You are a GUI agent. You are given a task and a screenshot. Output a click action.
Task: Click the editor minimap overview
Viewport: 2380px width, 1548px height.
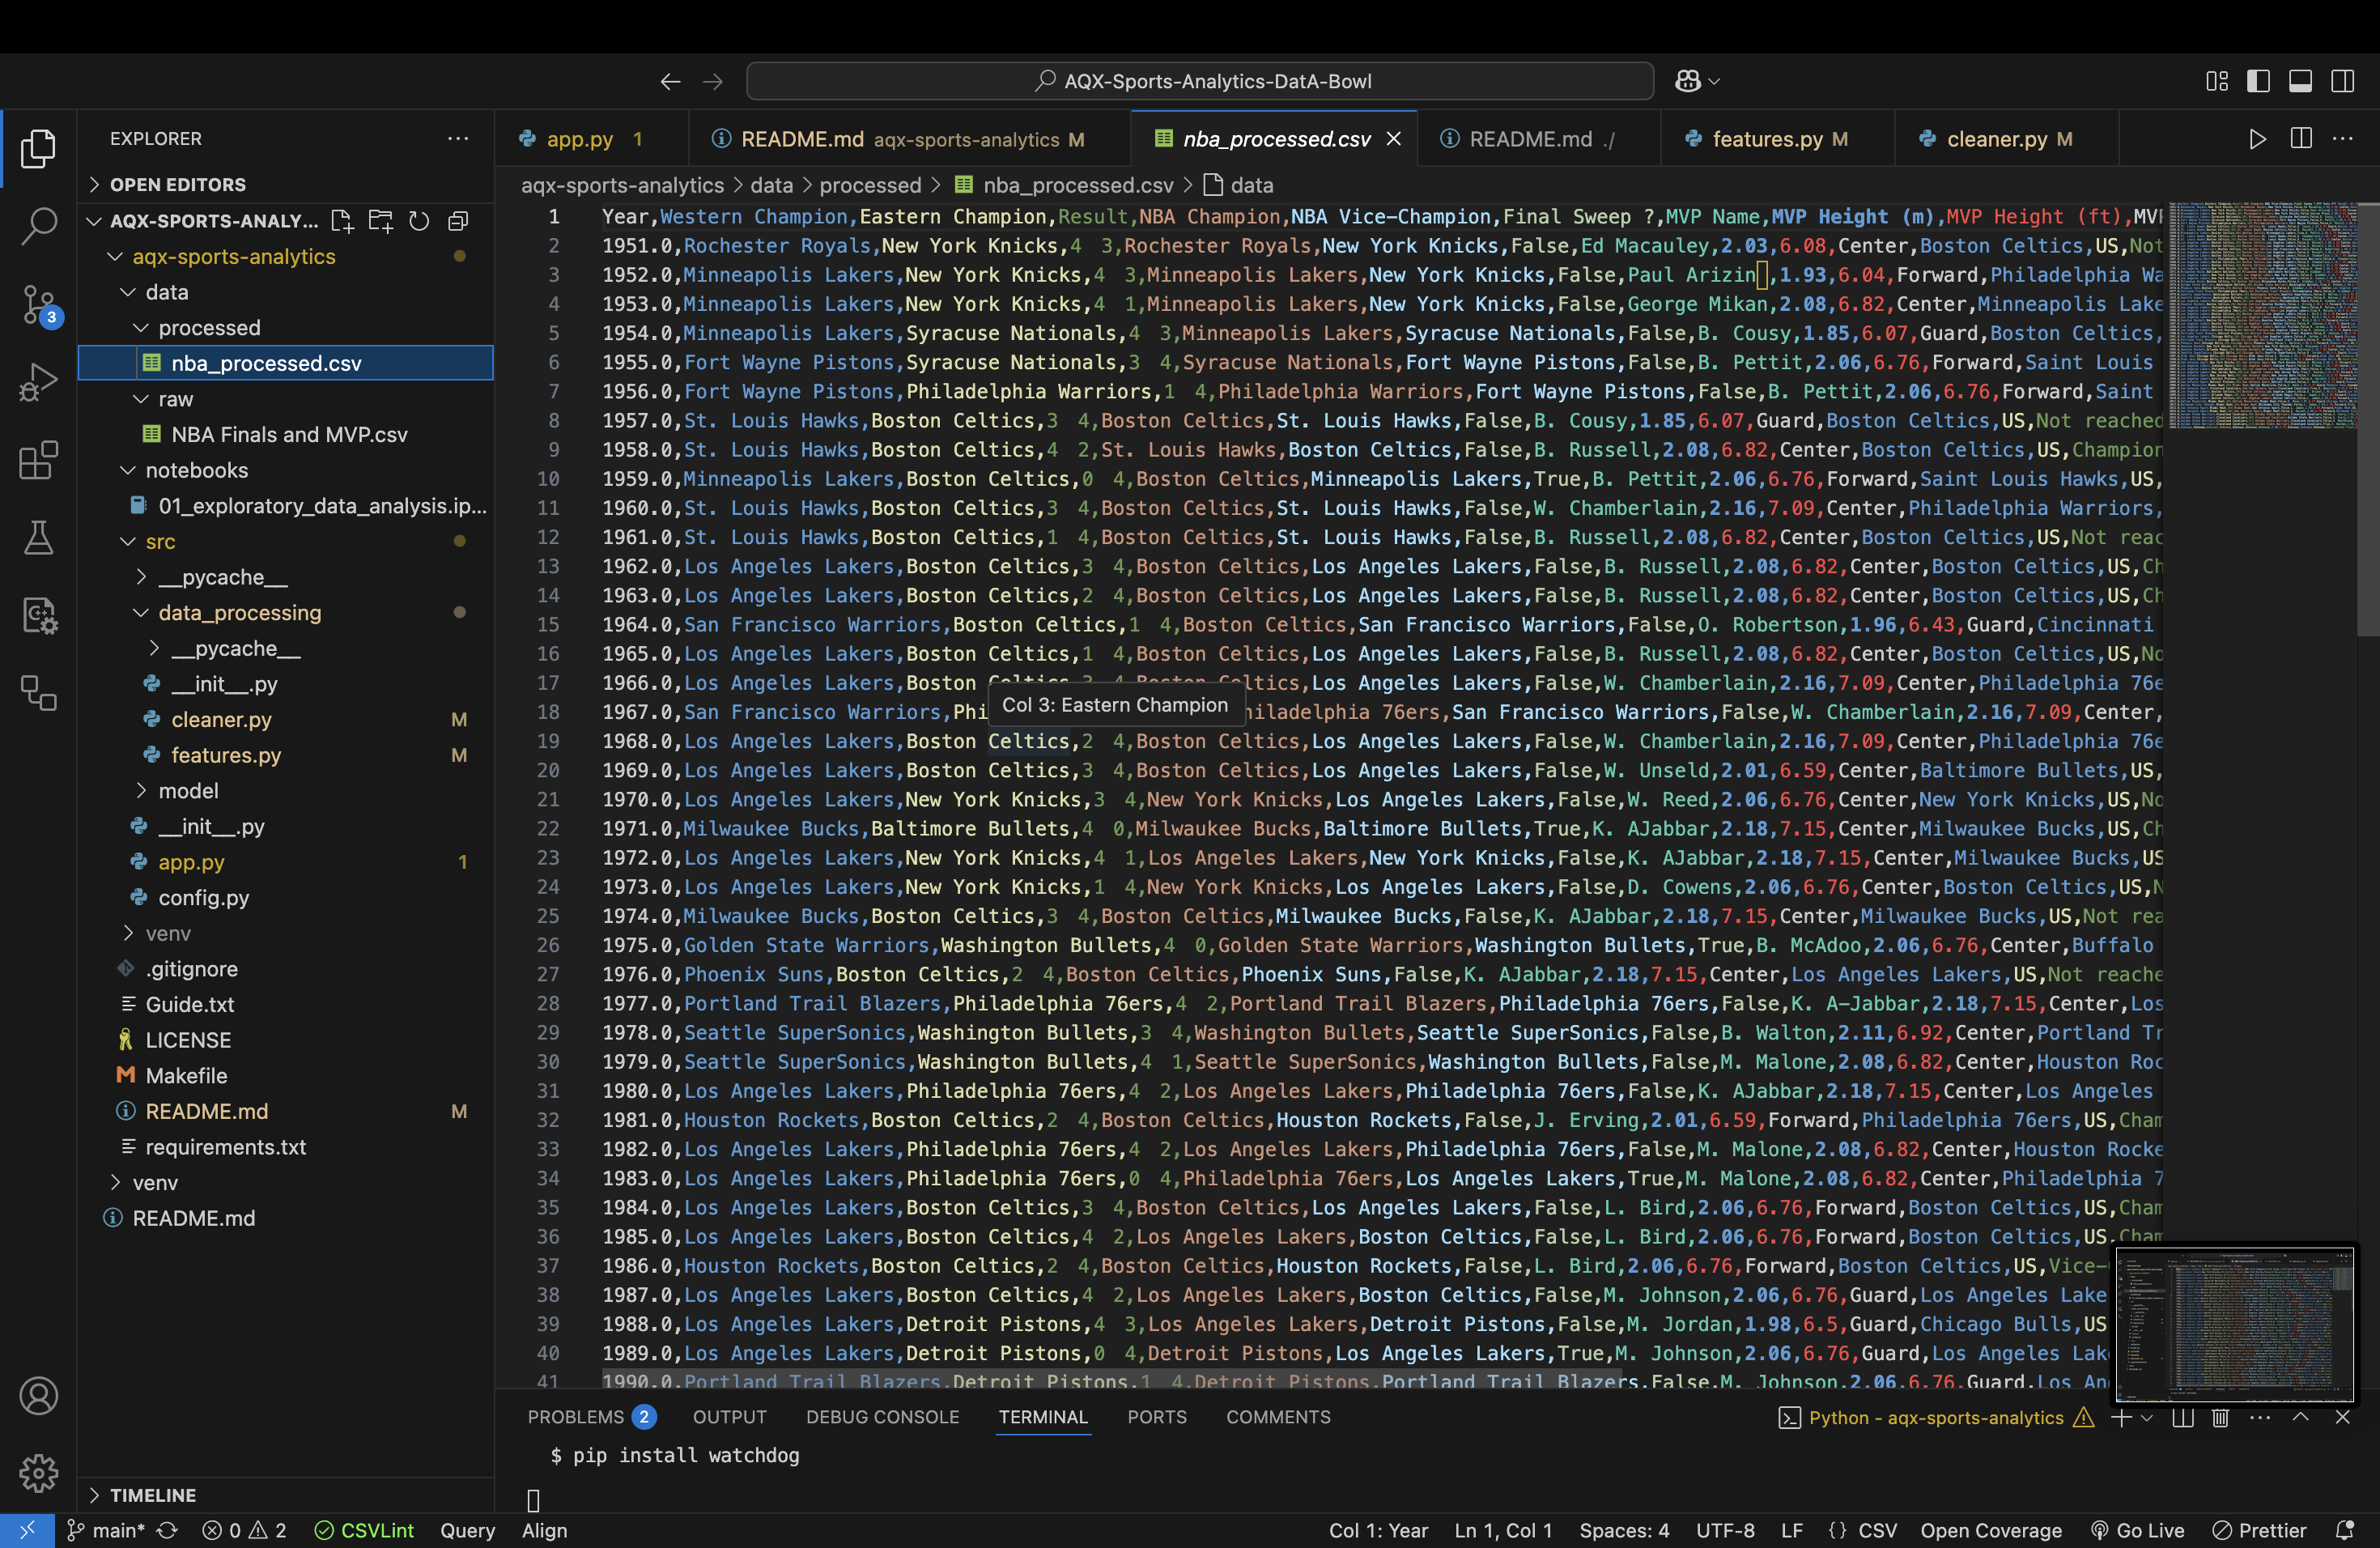tap(2262, 316)
